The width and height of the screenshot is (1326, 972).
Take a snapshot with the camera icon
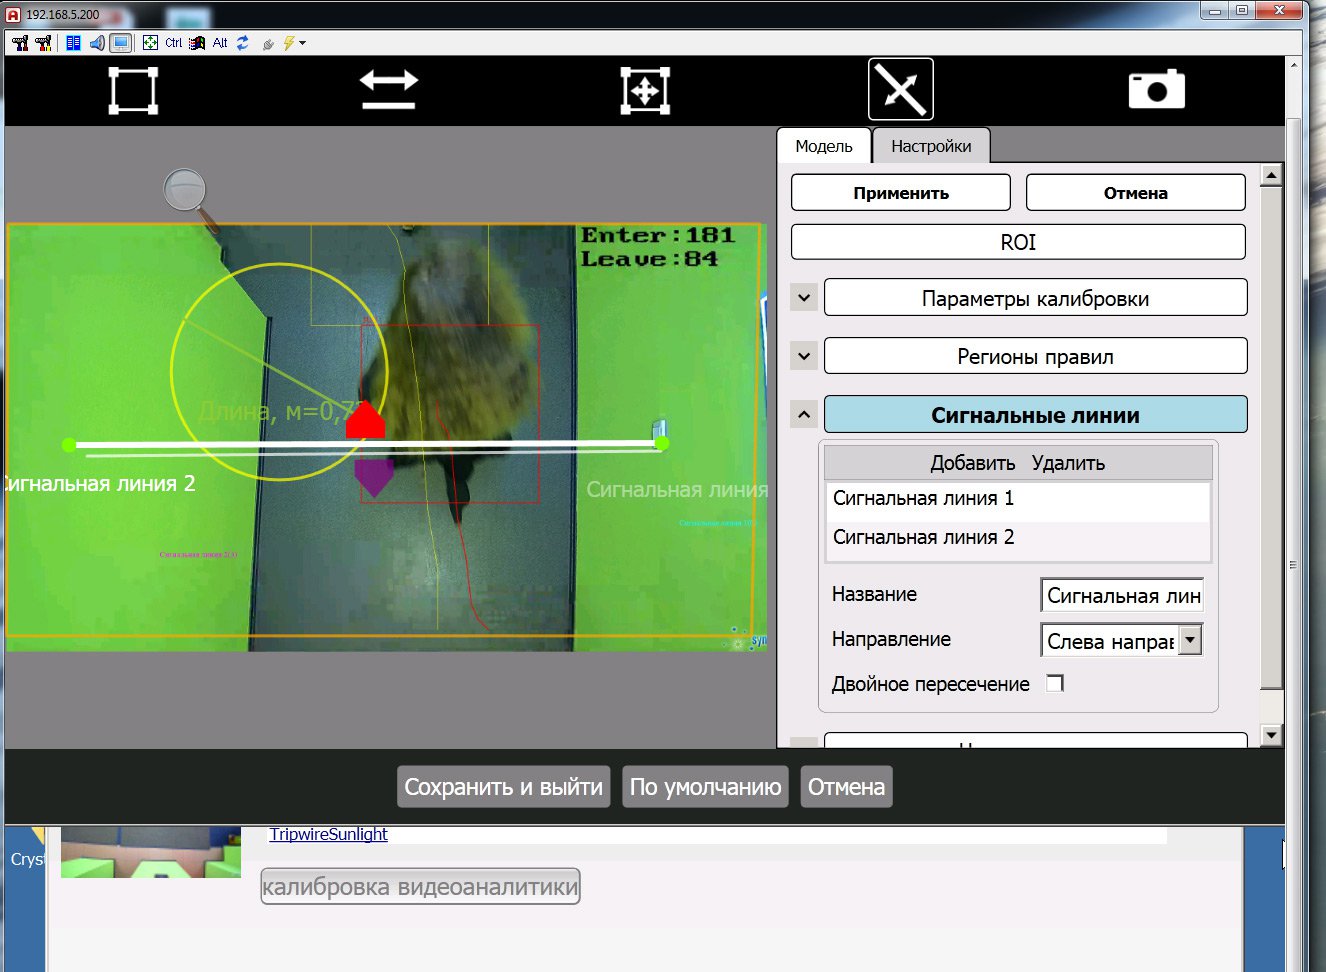[x=1156, y=90]
